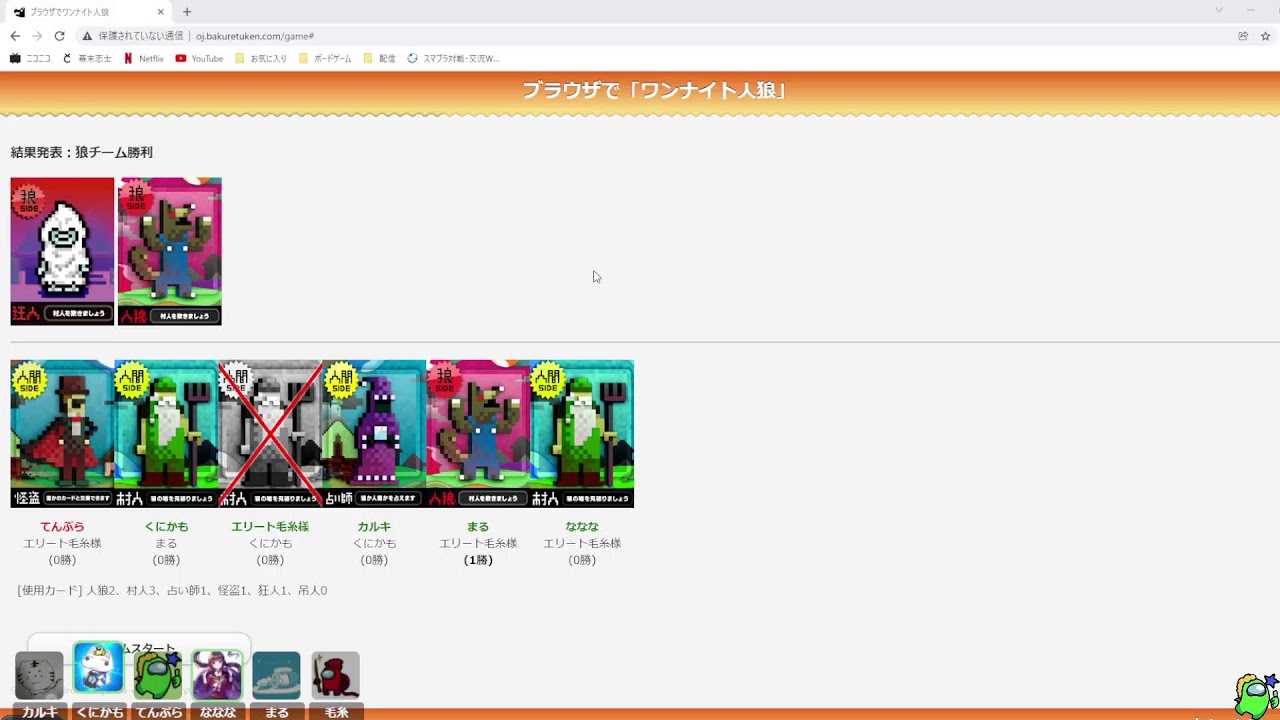
Task: Click the green player name カルキ under card
Action: [x=374, y=527]
